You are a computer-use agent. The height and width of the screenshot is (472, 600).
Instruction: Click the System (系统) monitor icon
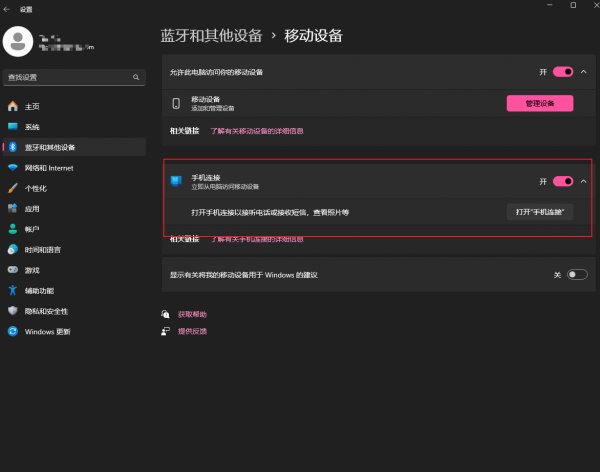pyautogui.click(x=13, y=126)
